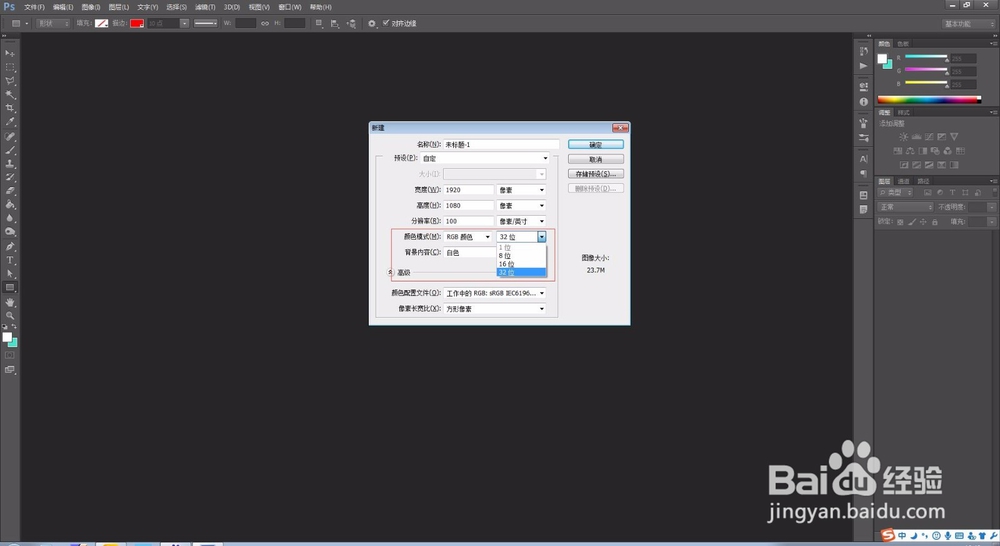This screenshot has height=546, width=1000.
Task: Select the Lasso tool
Action: point(10,81)
